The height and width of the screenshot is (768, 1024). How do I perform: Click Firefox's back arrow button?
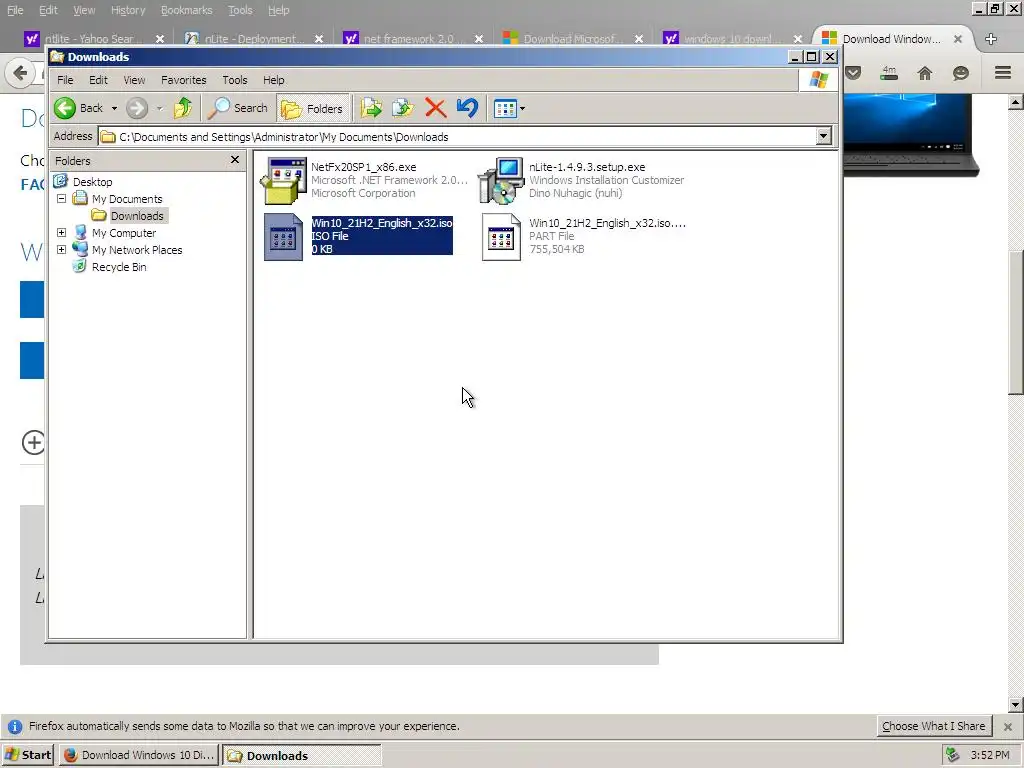(20, 72)
